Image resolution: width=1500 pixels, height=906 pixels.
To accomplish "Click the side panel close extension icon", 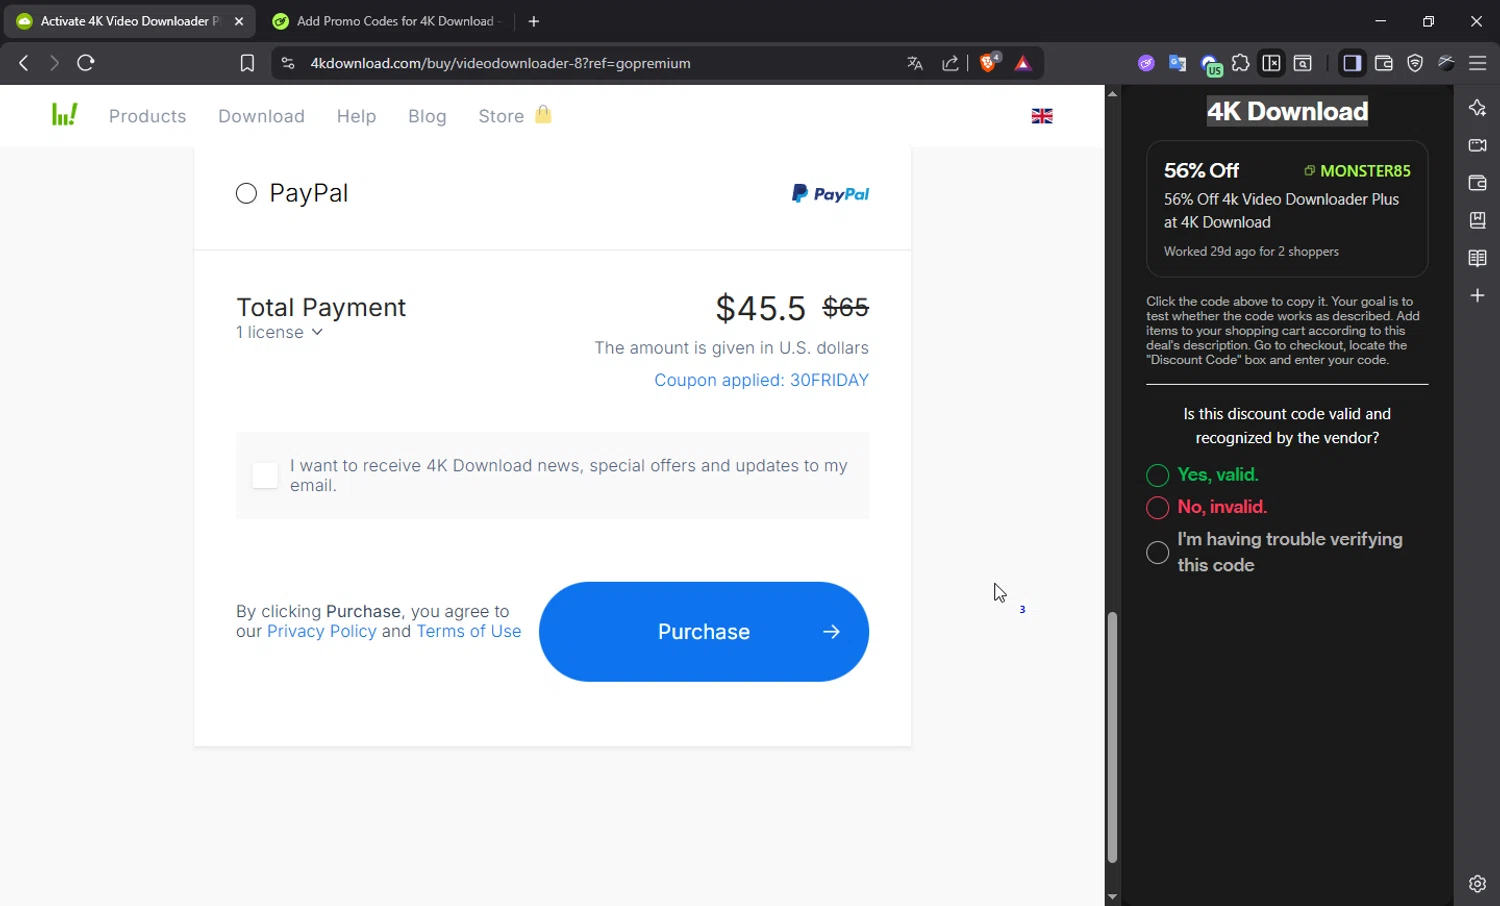I will pyautogui.click(x=1272, y=63).
